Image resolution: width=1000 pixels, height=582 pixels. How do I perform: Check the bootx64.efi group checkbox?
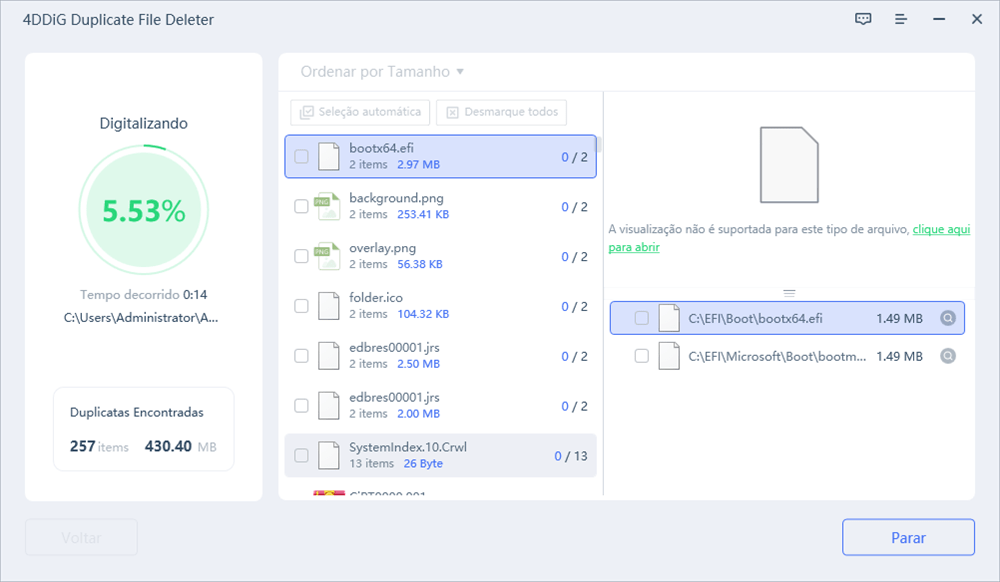[x=301, y=156]
